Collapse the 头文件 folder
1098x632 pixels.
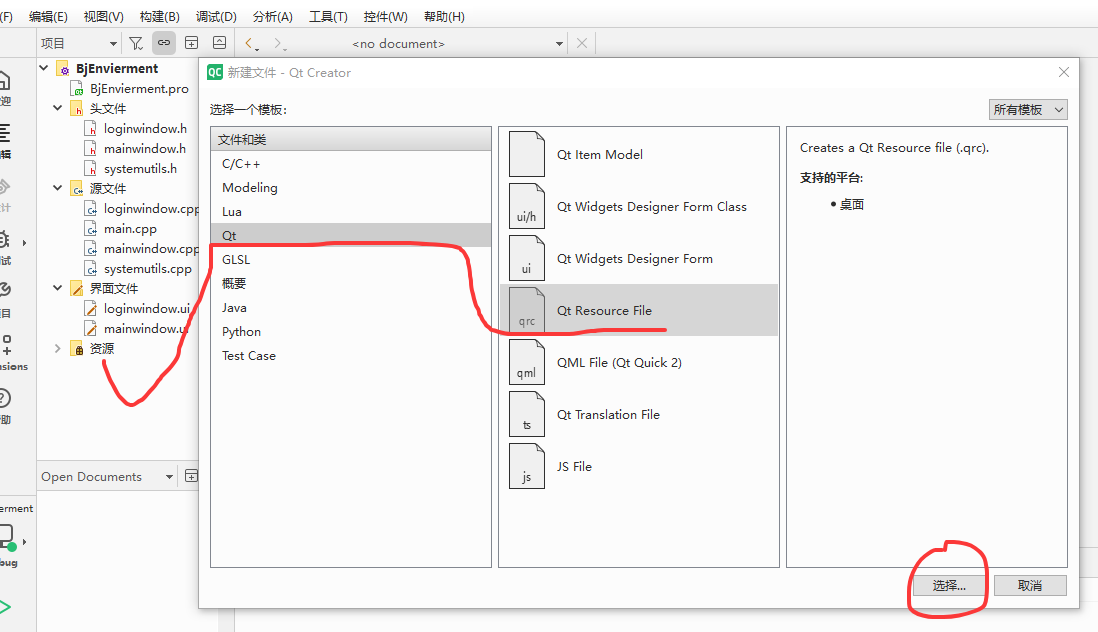57,108
